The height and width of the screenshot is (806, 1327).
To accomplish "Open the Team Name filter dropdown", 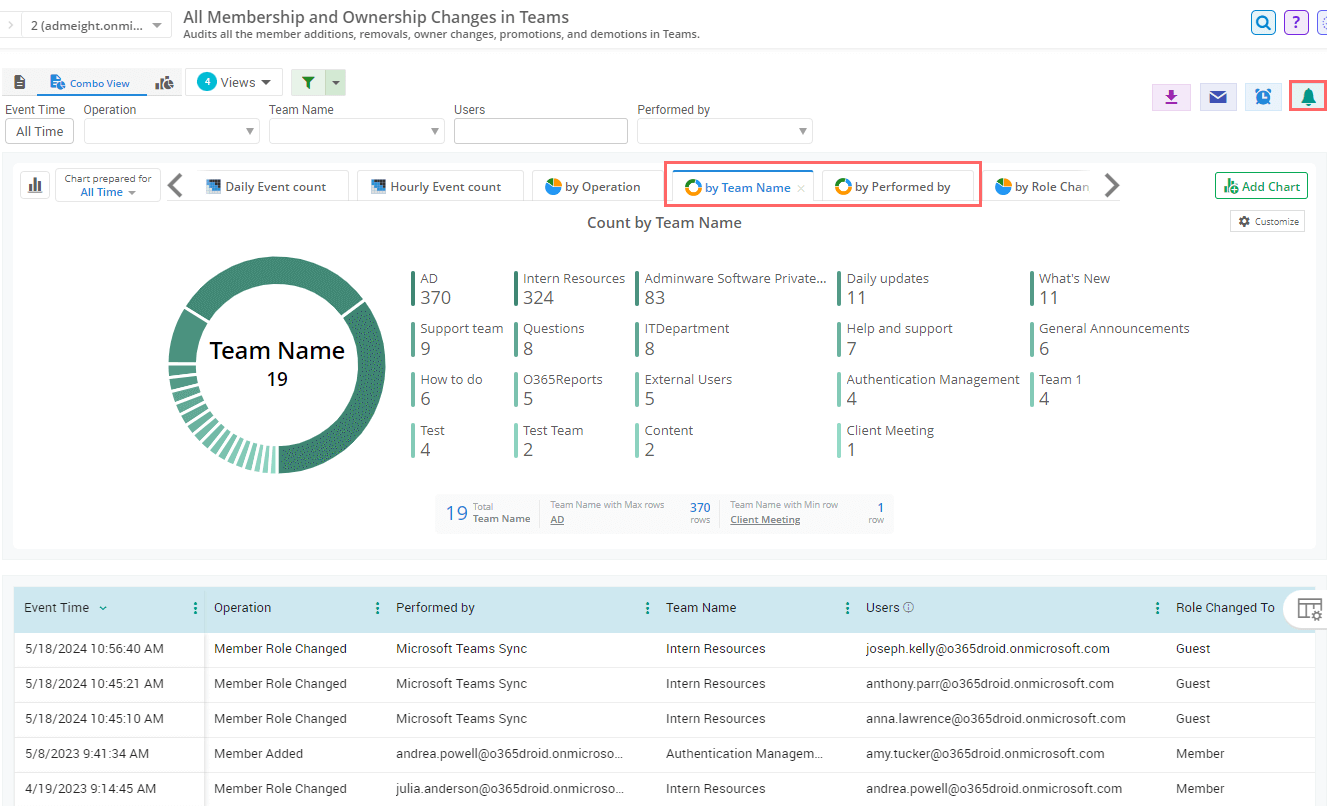I will point(356,131).
